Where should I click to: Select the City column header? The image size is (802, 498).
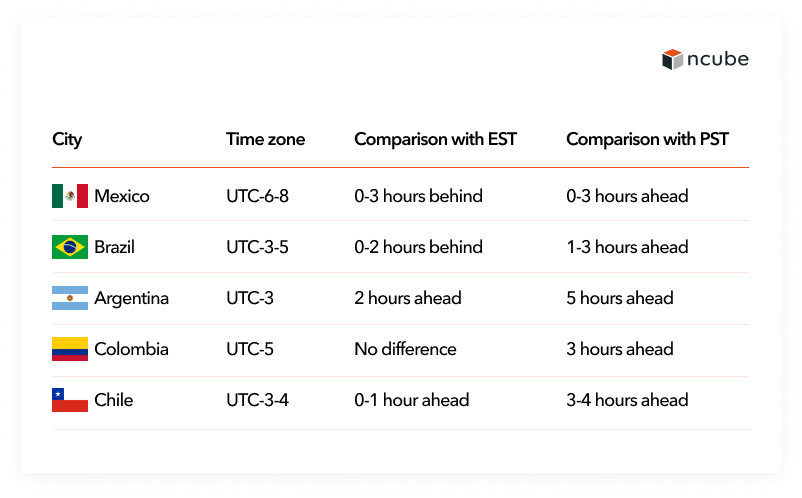tap(67, 140)
